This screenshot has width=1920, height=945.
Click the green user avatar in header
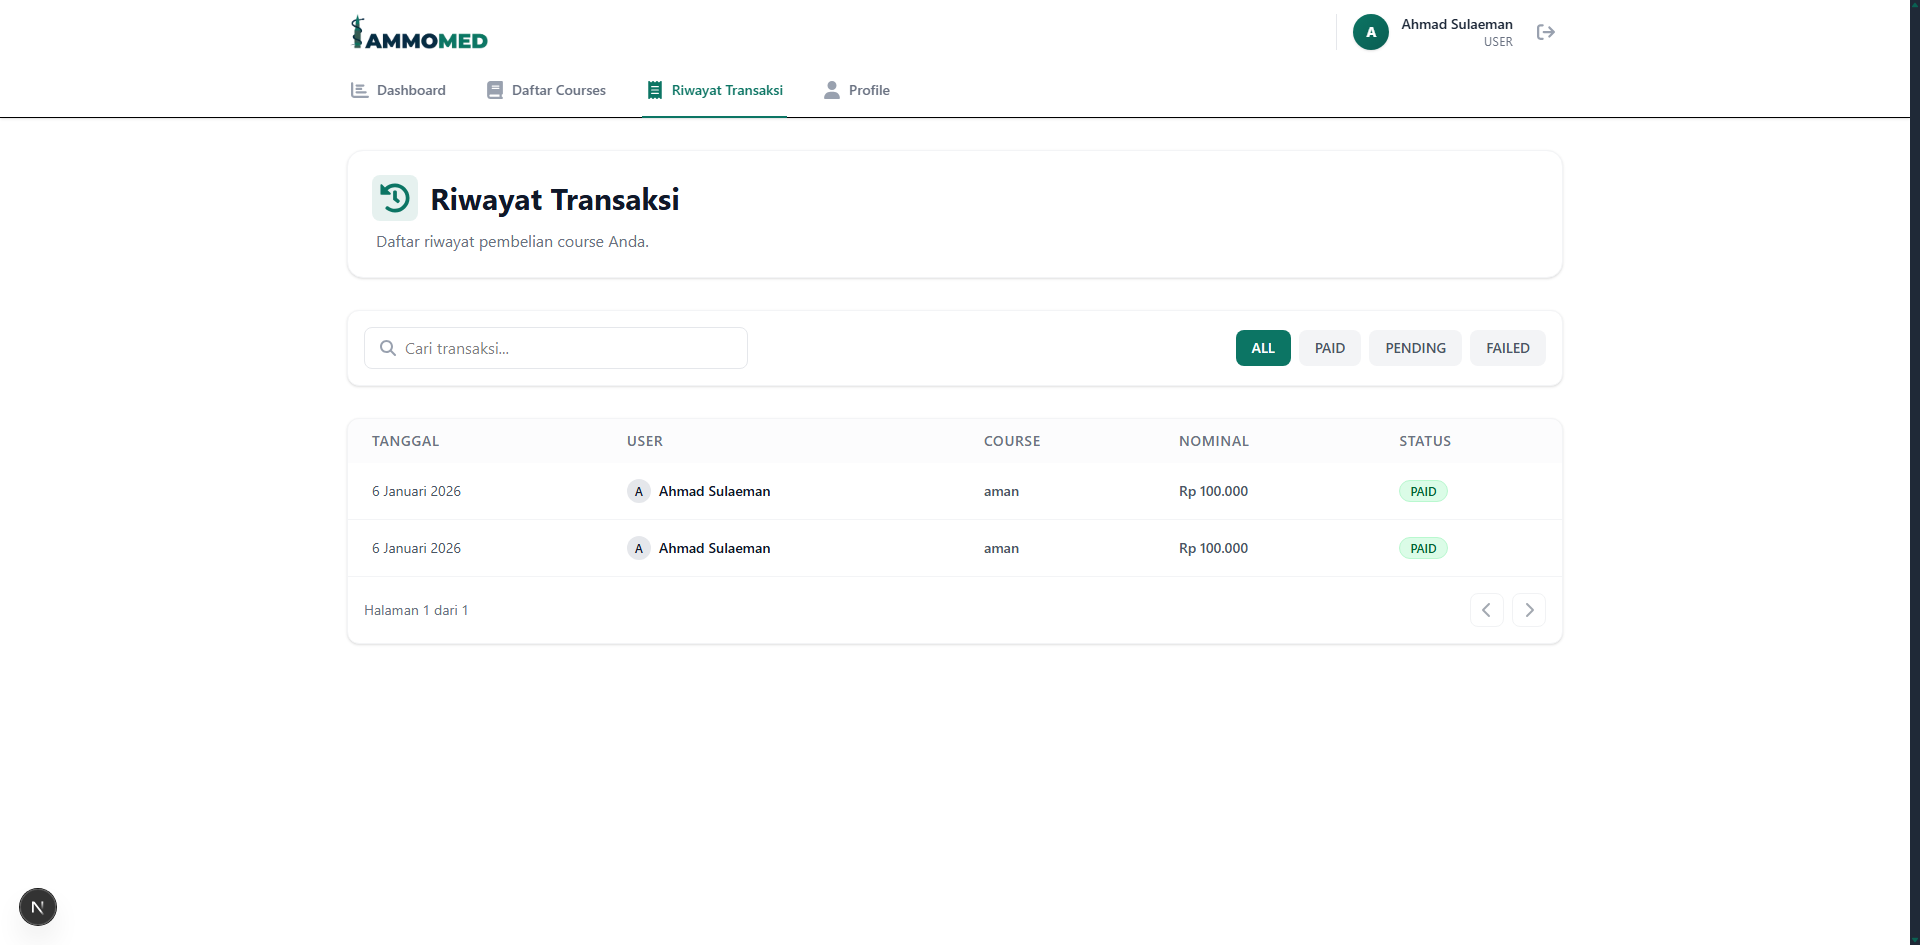pos(1370,32)
